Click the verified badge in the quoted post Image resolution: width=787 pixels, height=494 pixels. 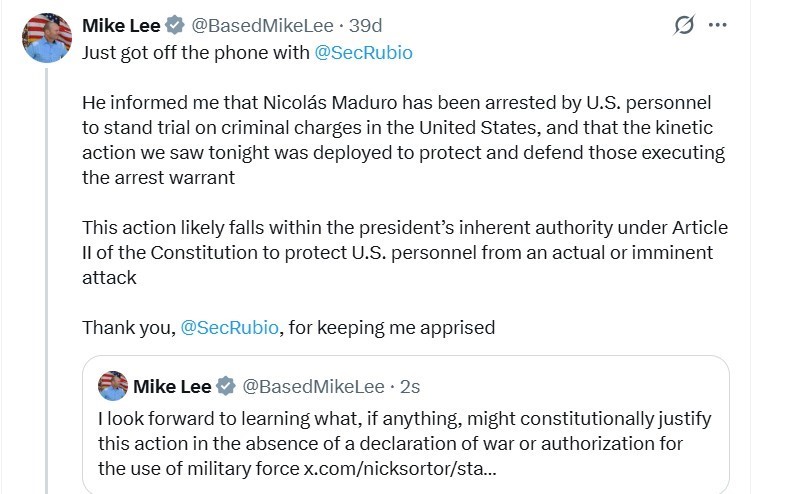point(225,386)
